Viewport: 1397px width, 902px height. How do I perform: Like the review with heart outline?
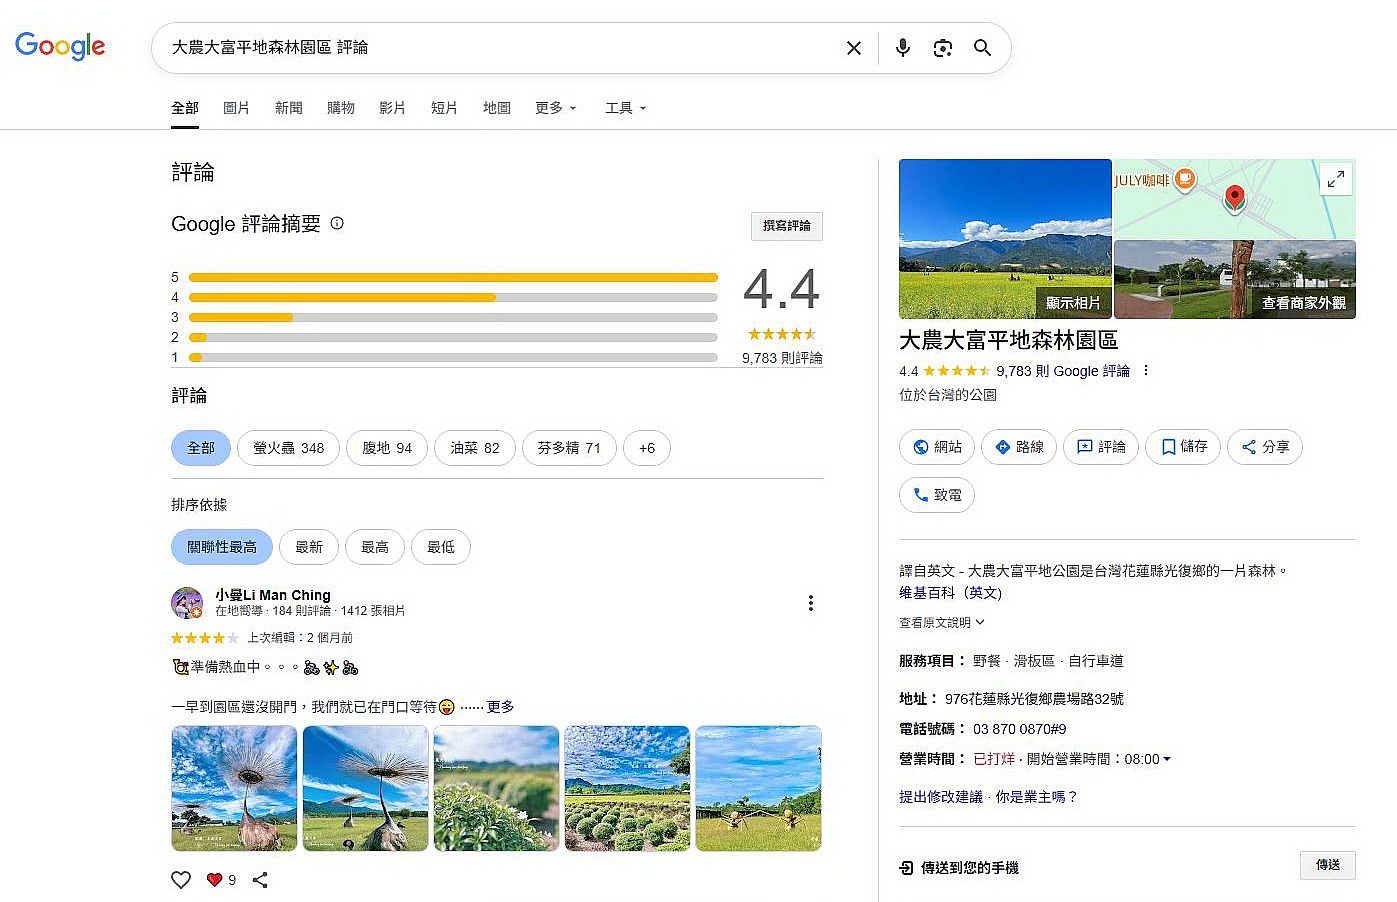181,880
